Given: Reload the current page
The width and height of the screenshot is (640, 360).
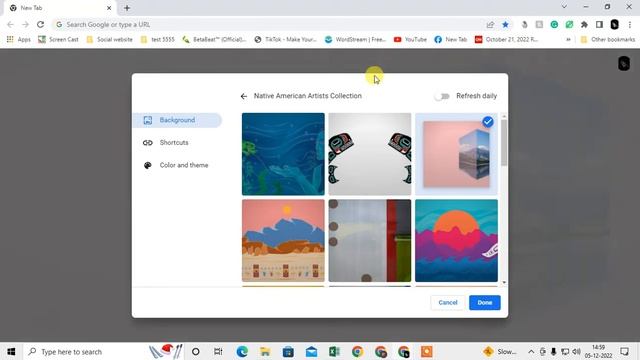Looking at the screenshot, I should click(x=40, y=24).
